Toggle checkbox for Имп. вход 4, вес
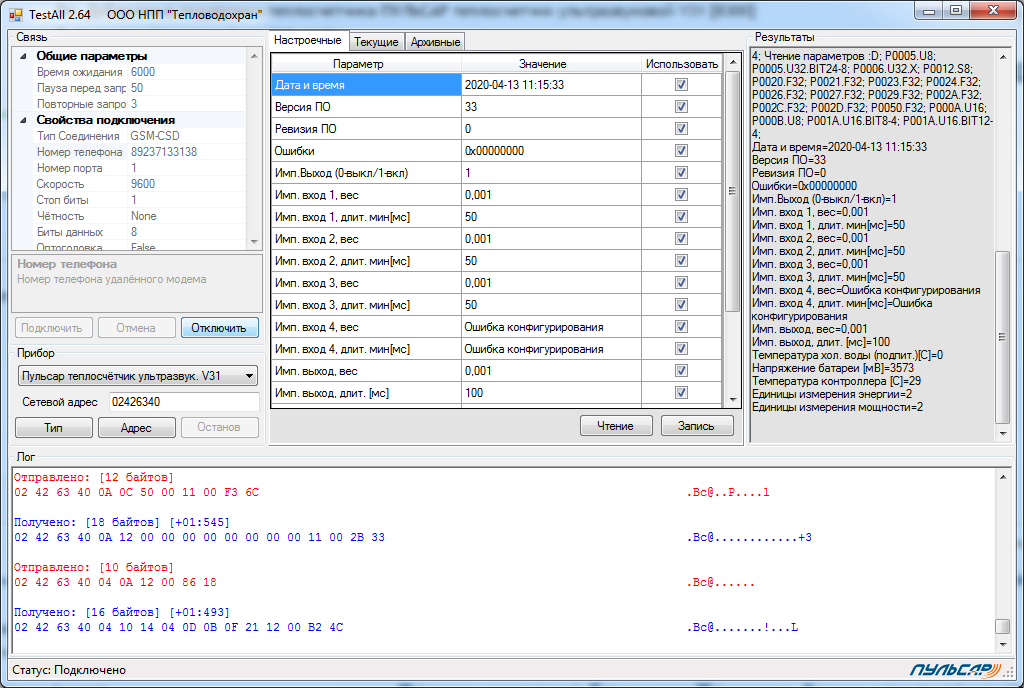1024x688 pixels. tap(681, 327)
